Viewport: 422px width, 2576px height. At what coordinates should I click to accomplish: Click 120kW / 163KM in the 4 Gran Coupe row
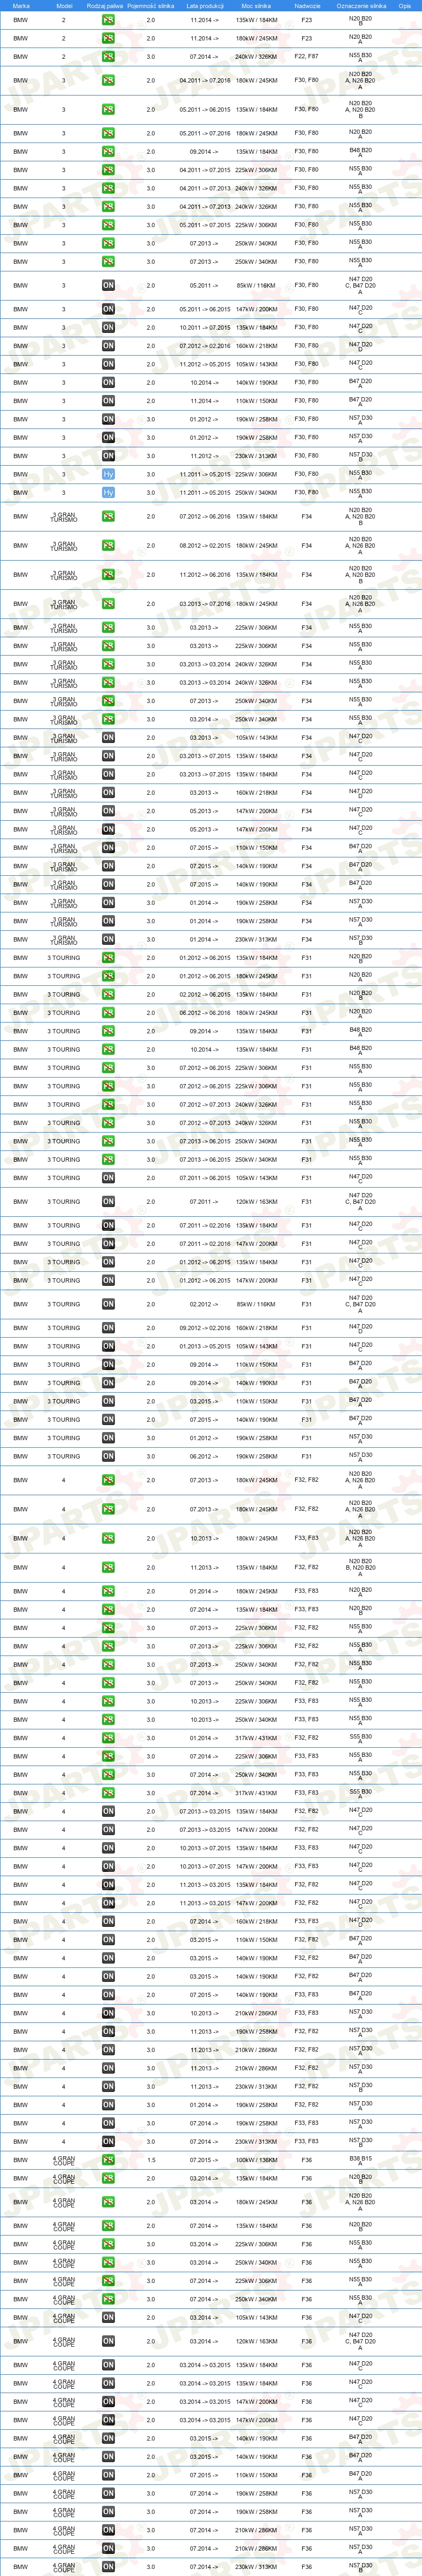coord(256,2341)
